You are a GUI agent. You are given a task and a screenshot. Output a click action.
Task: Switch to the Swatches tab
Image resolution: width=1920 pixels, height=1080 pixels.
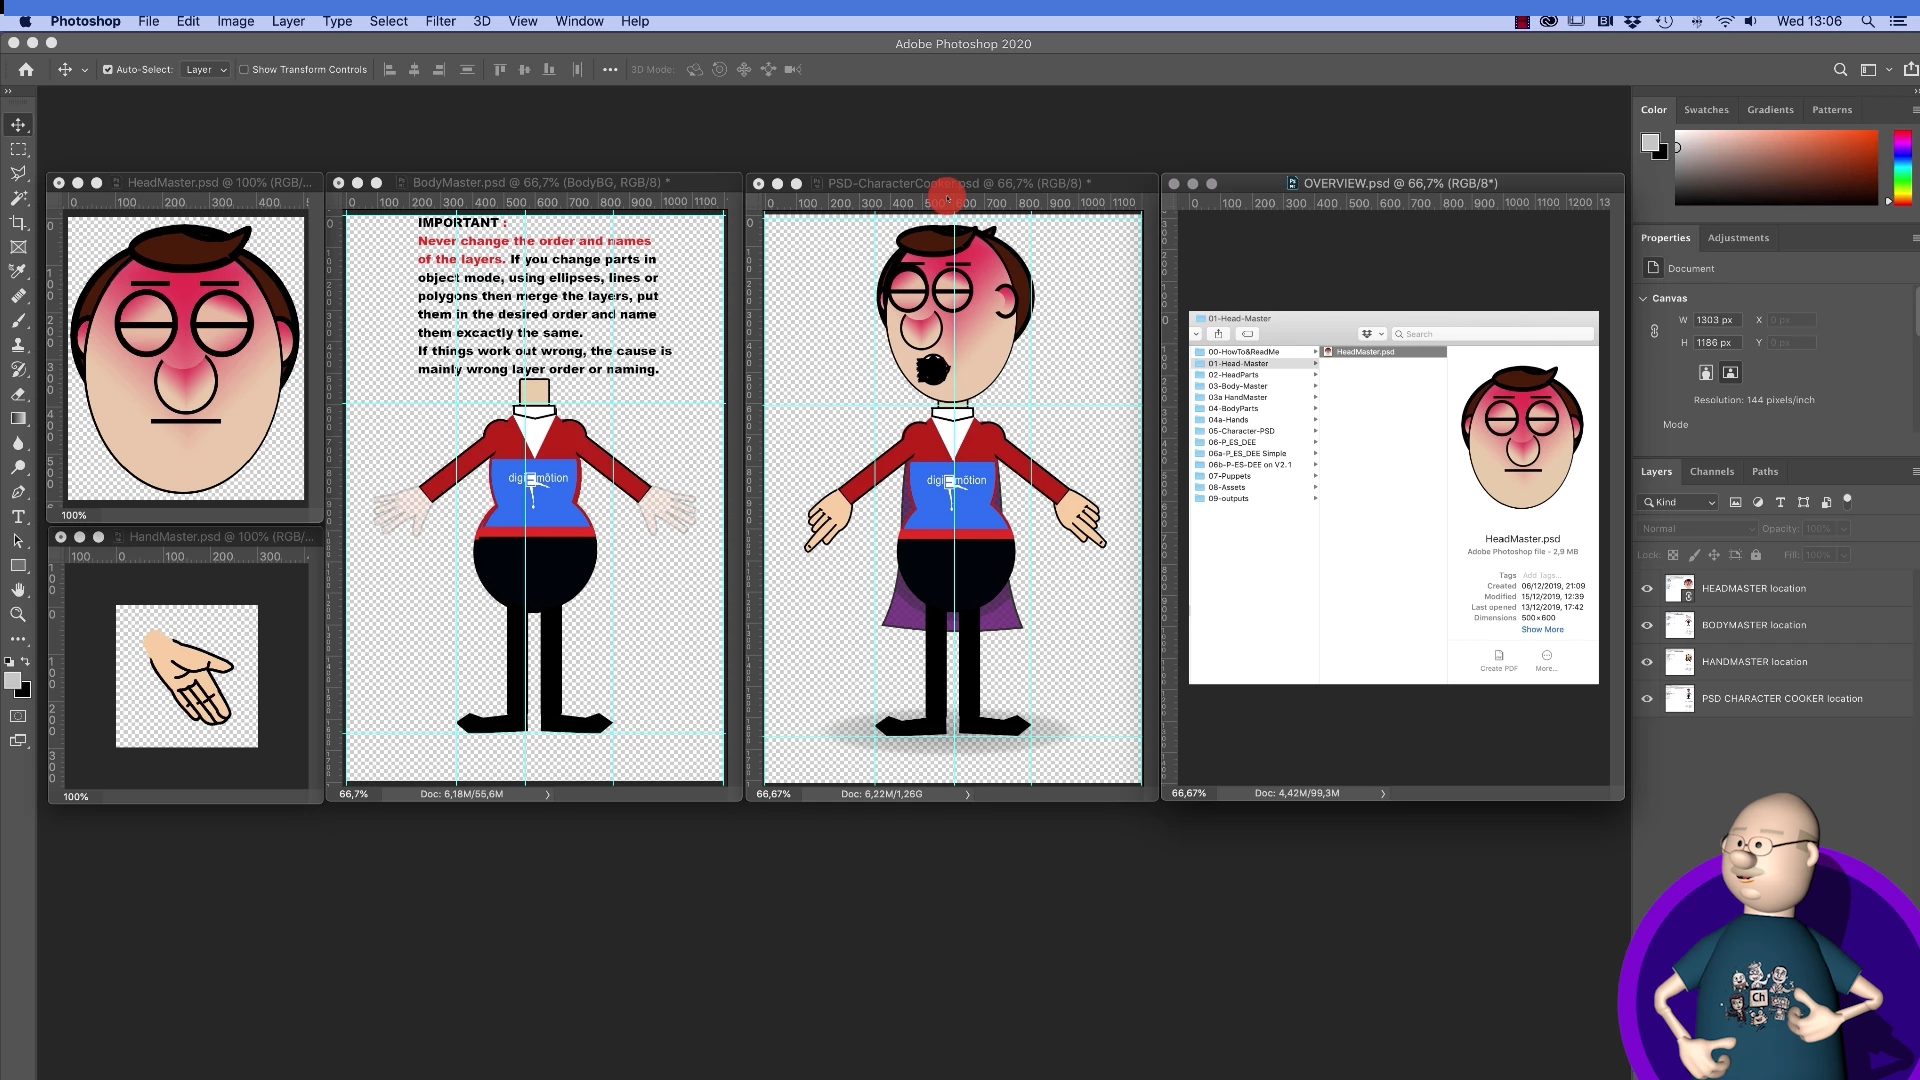[1705, 110]
